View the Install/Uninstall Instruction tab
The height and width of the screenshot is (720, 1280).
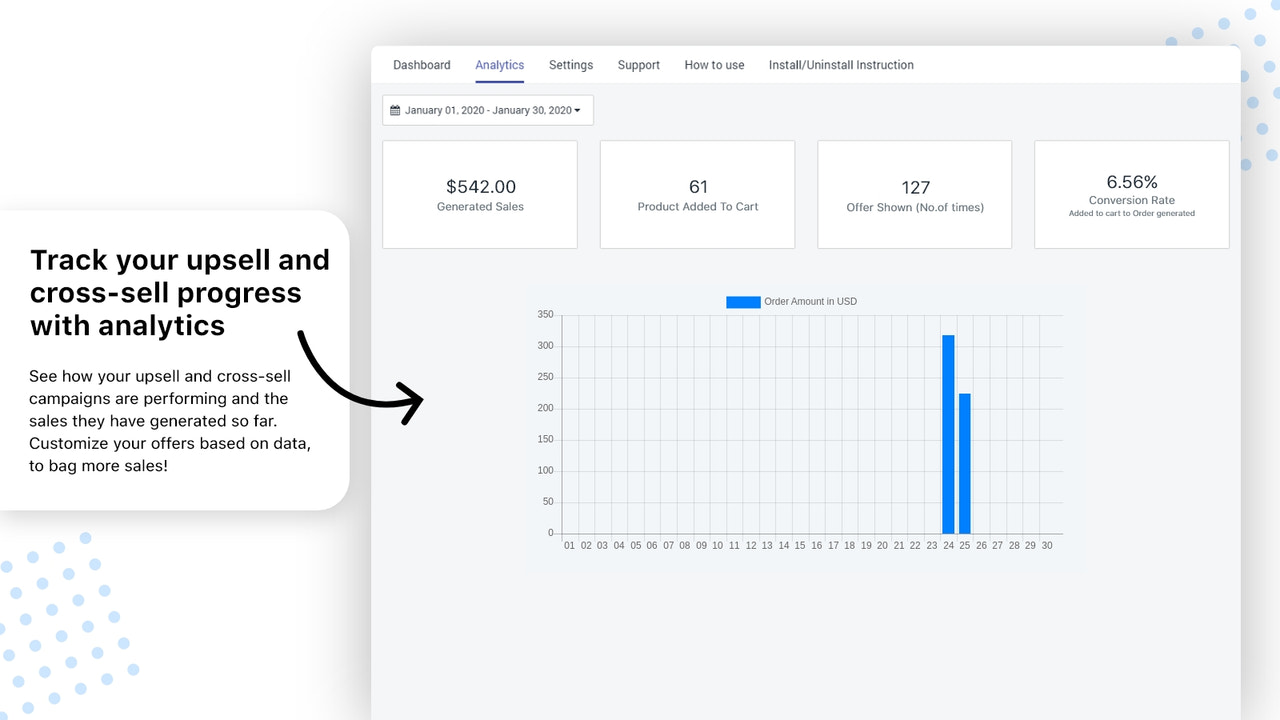pyautogui.click(x=841, y=64)
